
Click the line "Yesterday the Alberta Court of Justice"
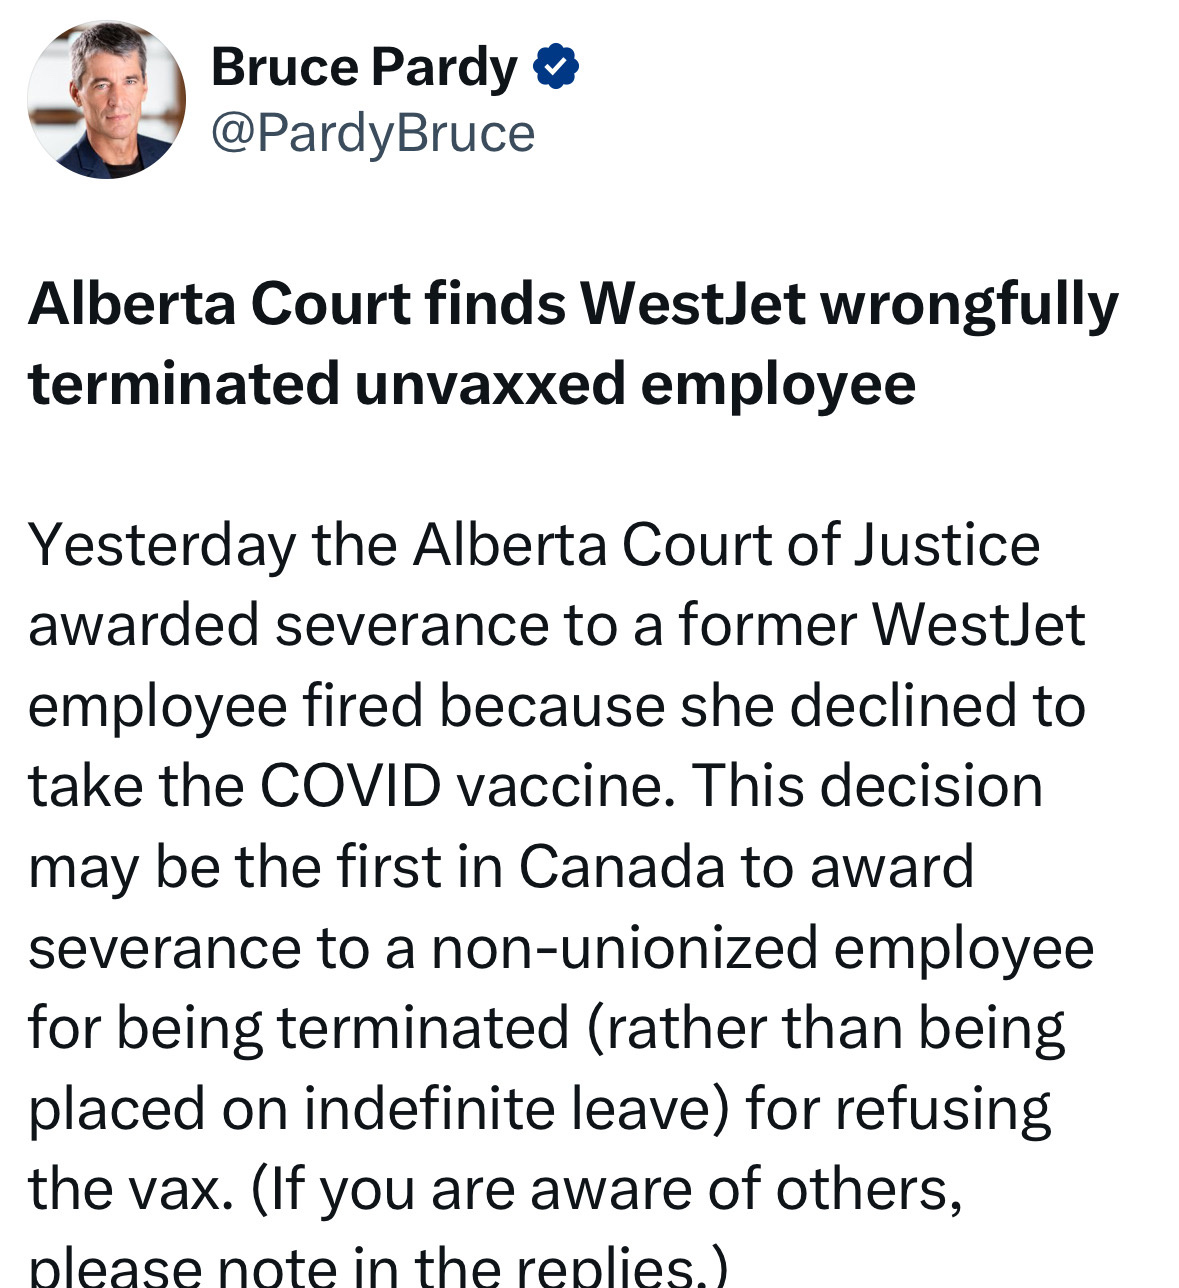pyautogui.click(x=535, y=545)
